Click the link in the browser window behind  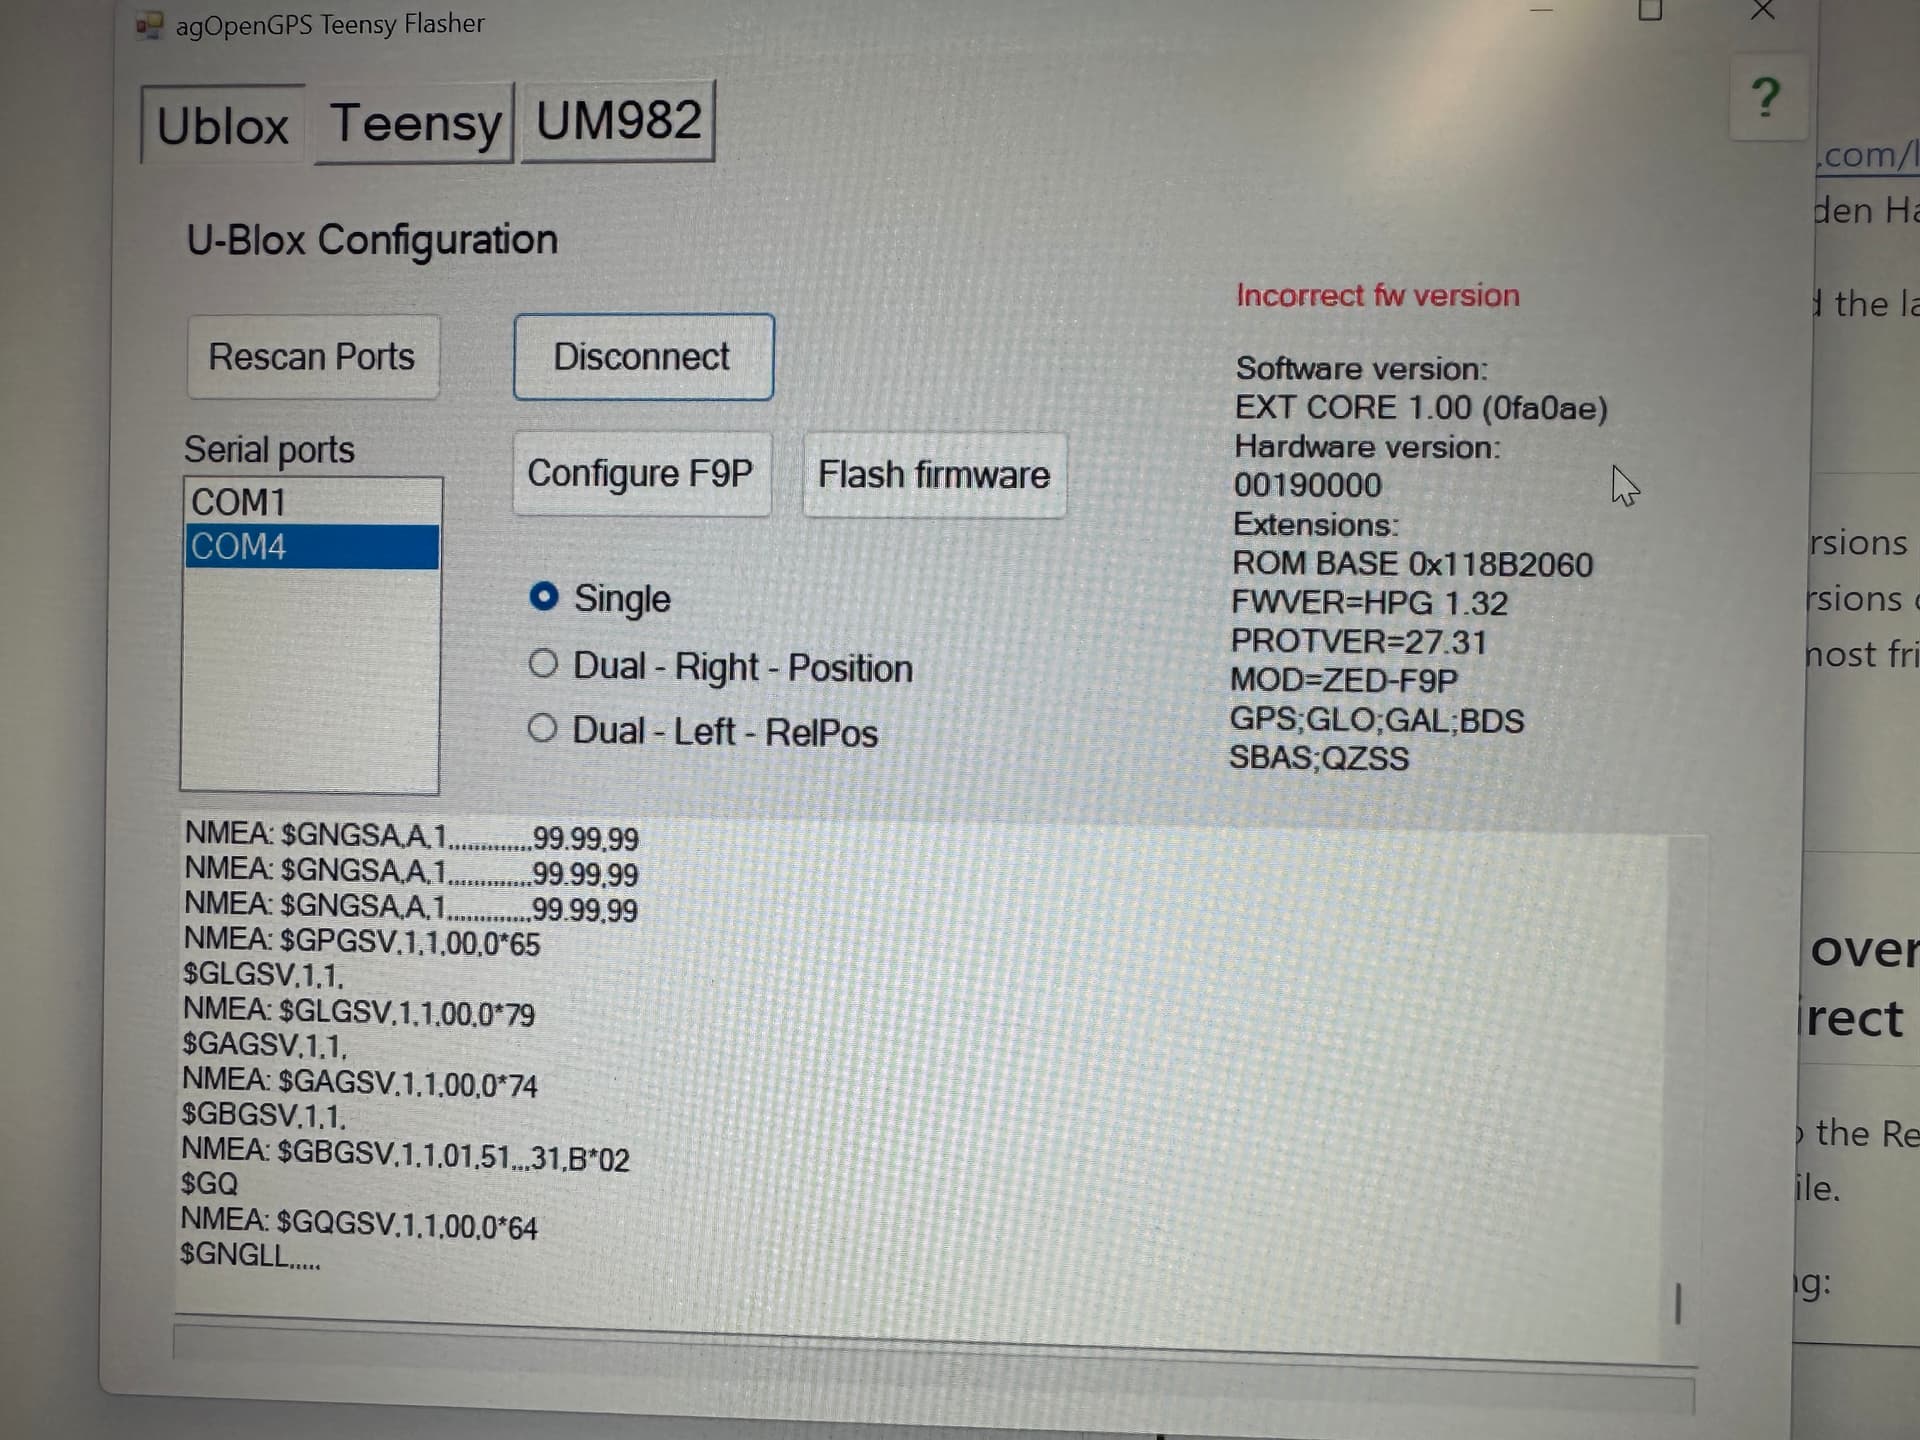tap(1868, 156)
